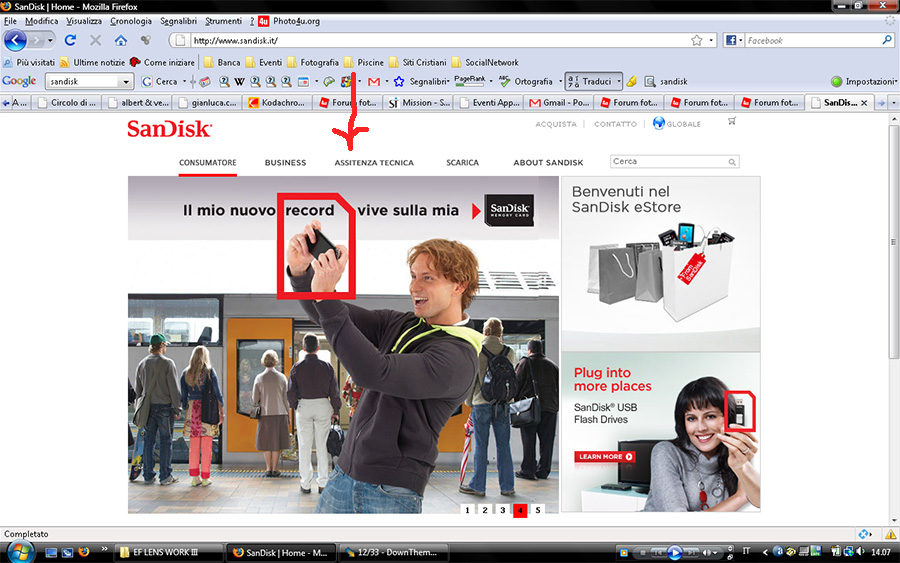Click the Ortografia spell check button
This screenshot has width=900, height=563.
pos(525,81)
